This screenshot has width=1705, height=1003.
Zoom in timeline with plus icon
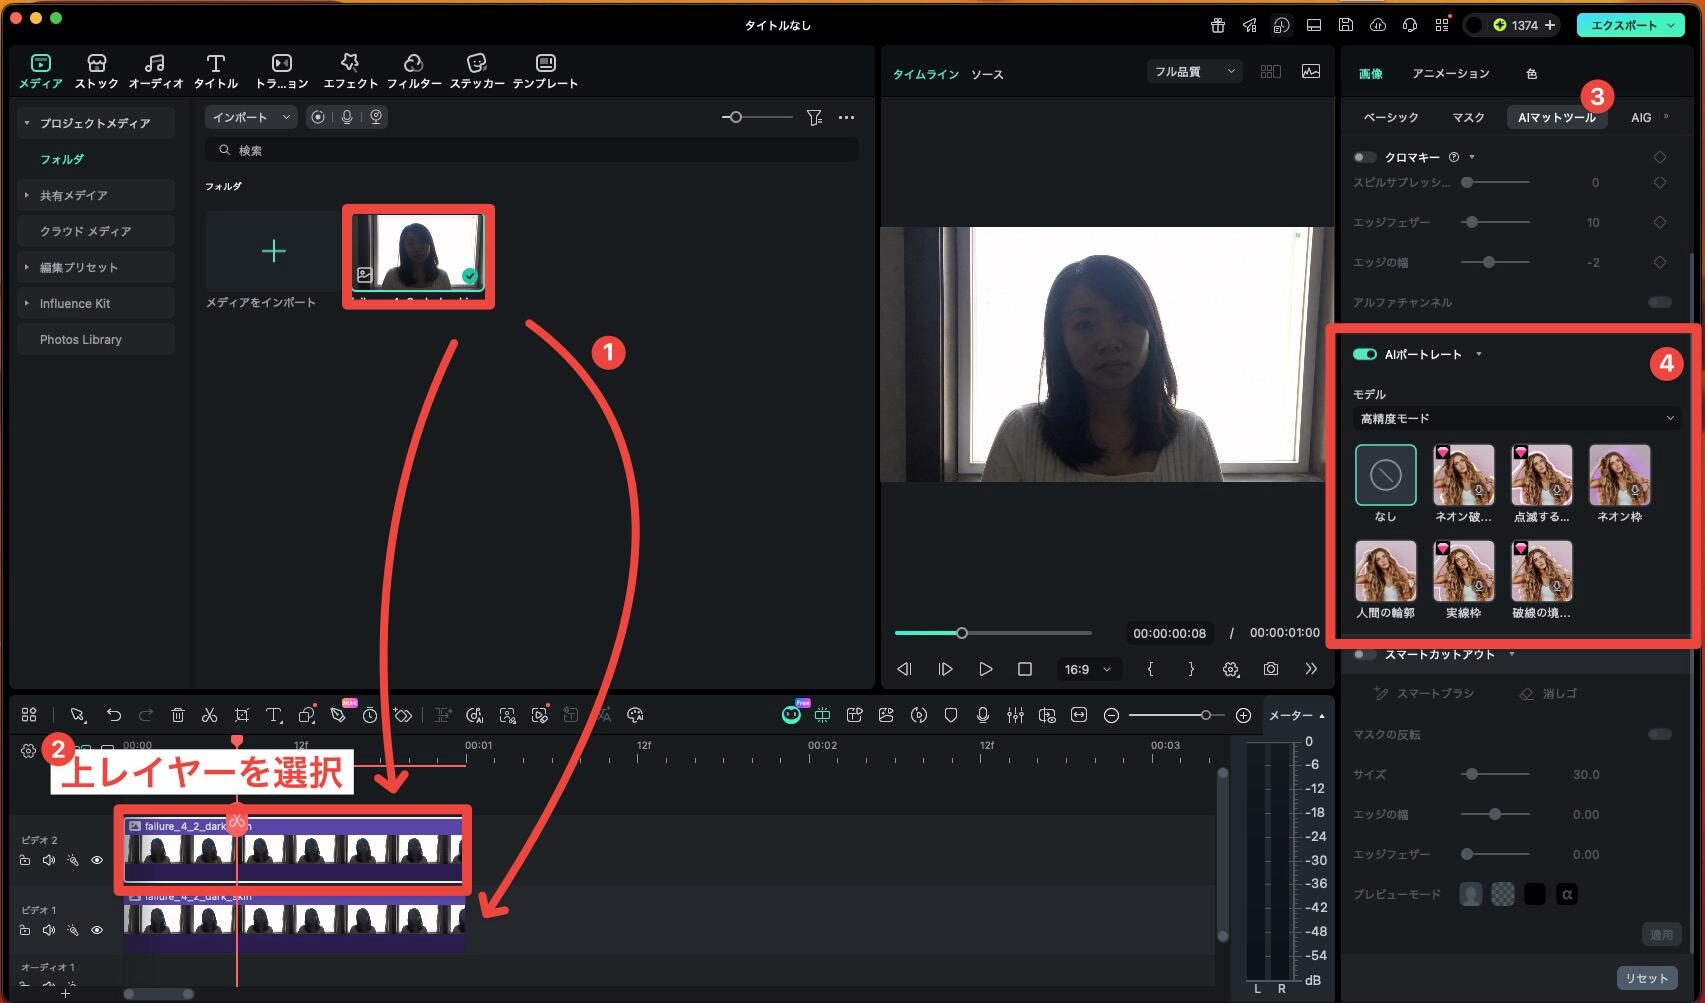1243,715
